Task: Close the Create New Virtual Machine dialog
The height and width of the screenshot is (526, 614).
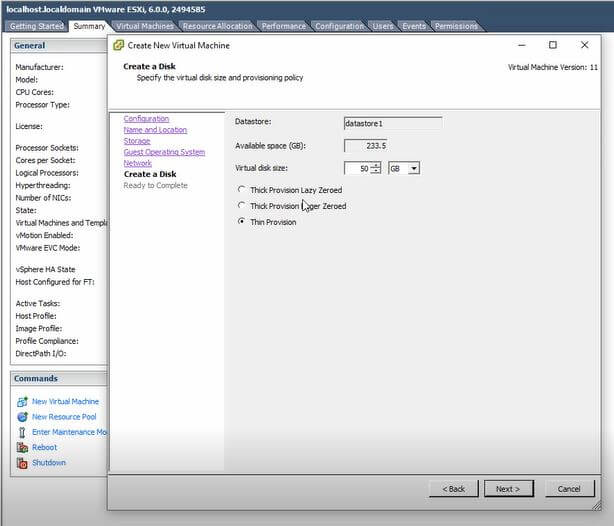Action: (585, 45)
